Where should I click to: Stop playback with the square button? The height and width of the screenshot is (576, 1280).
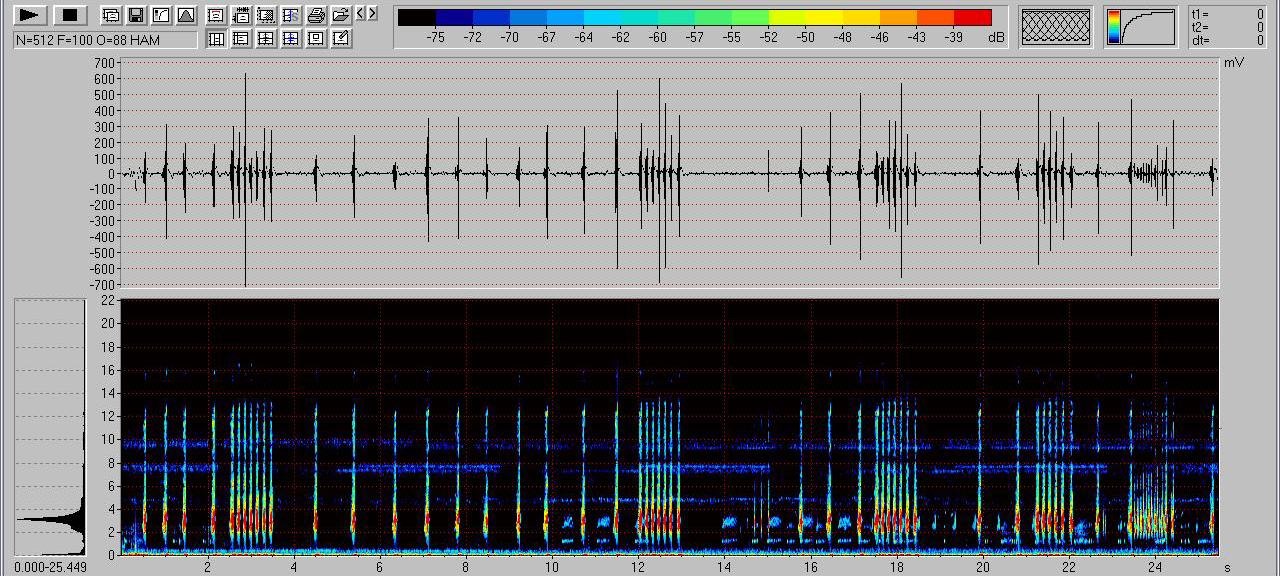click(x=69, y=15)
